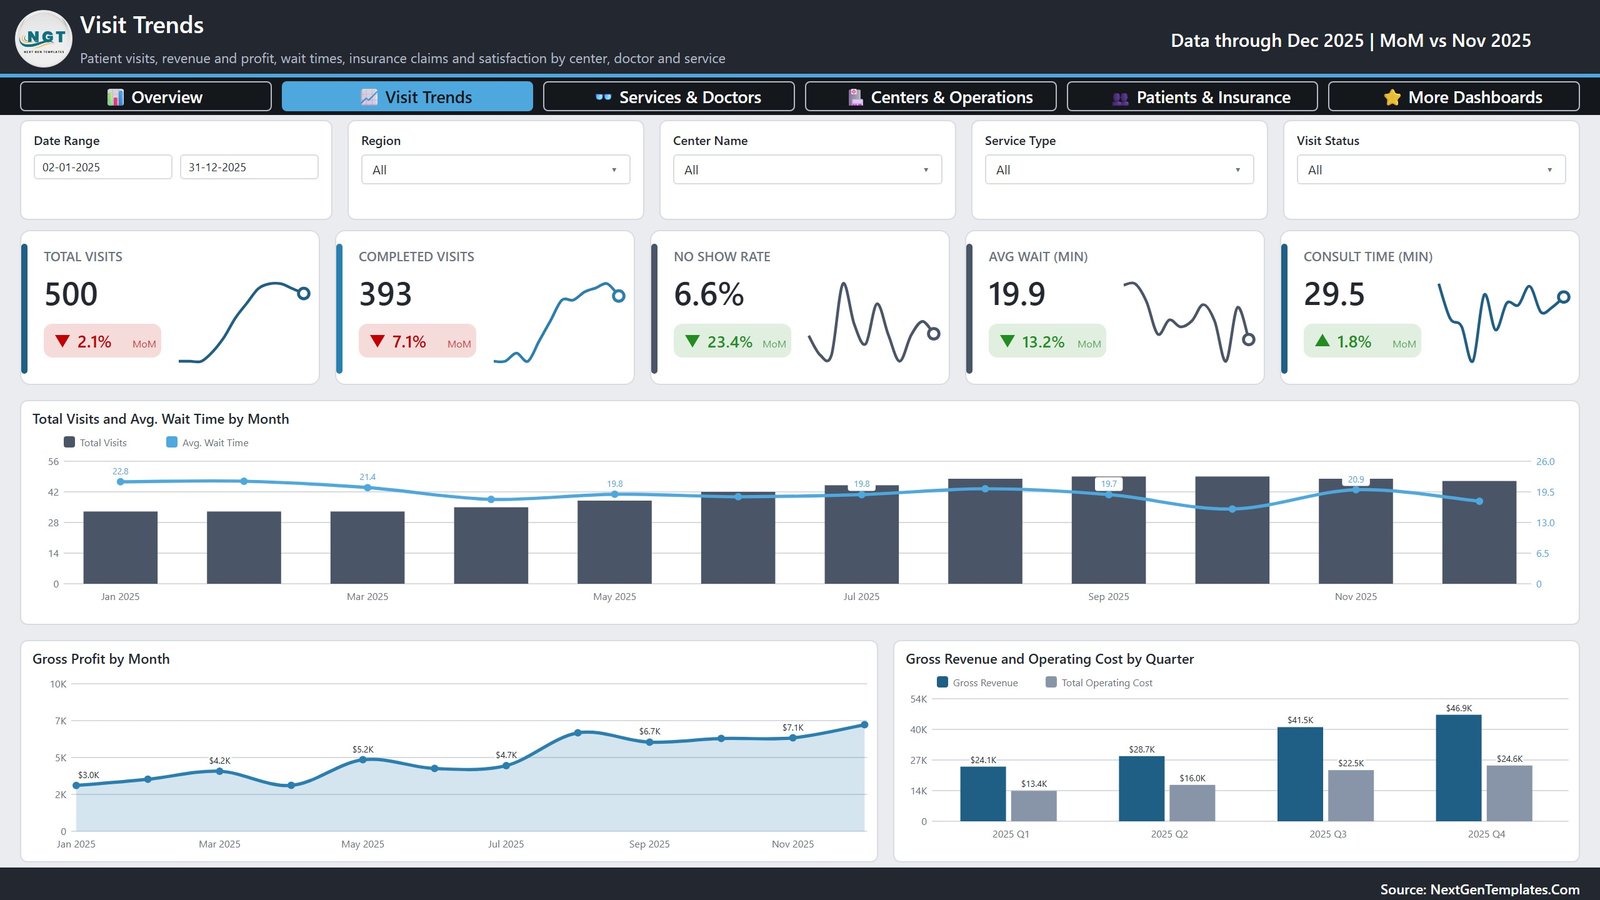The height and width of the screenshot is (900, 1600).
Task: Click the start date field 02-01-2025
Action: click(x=103, y=167)
